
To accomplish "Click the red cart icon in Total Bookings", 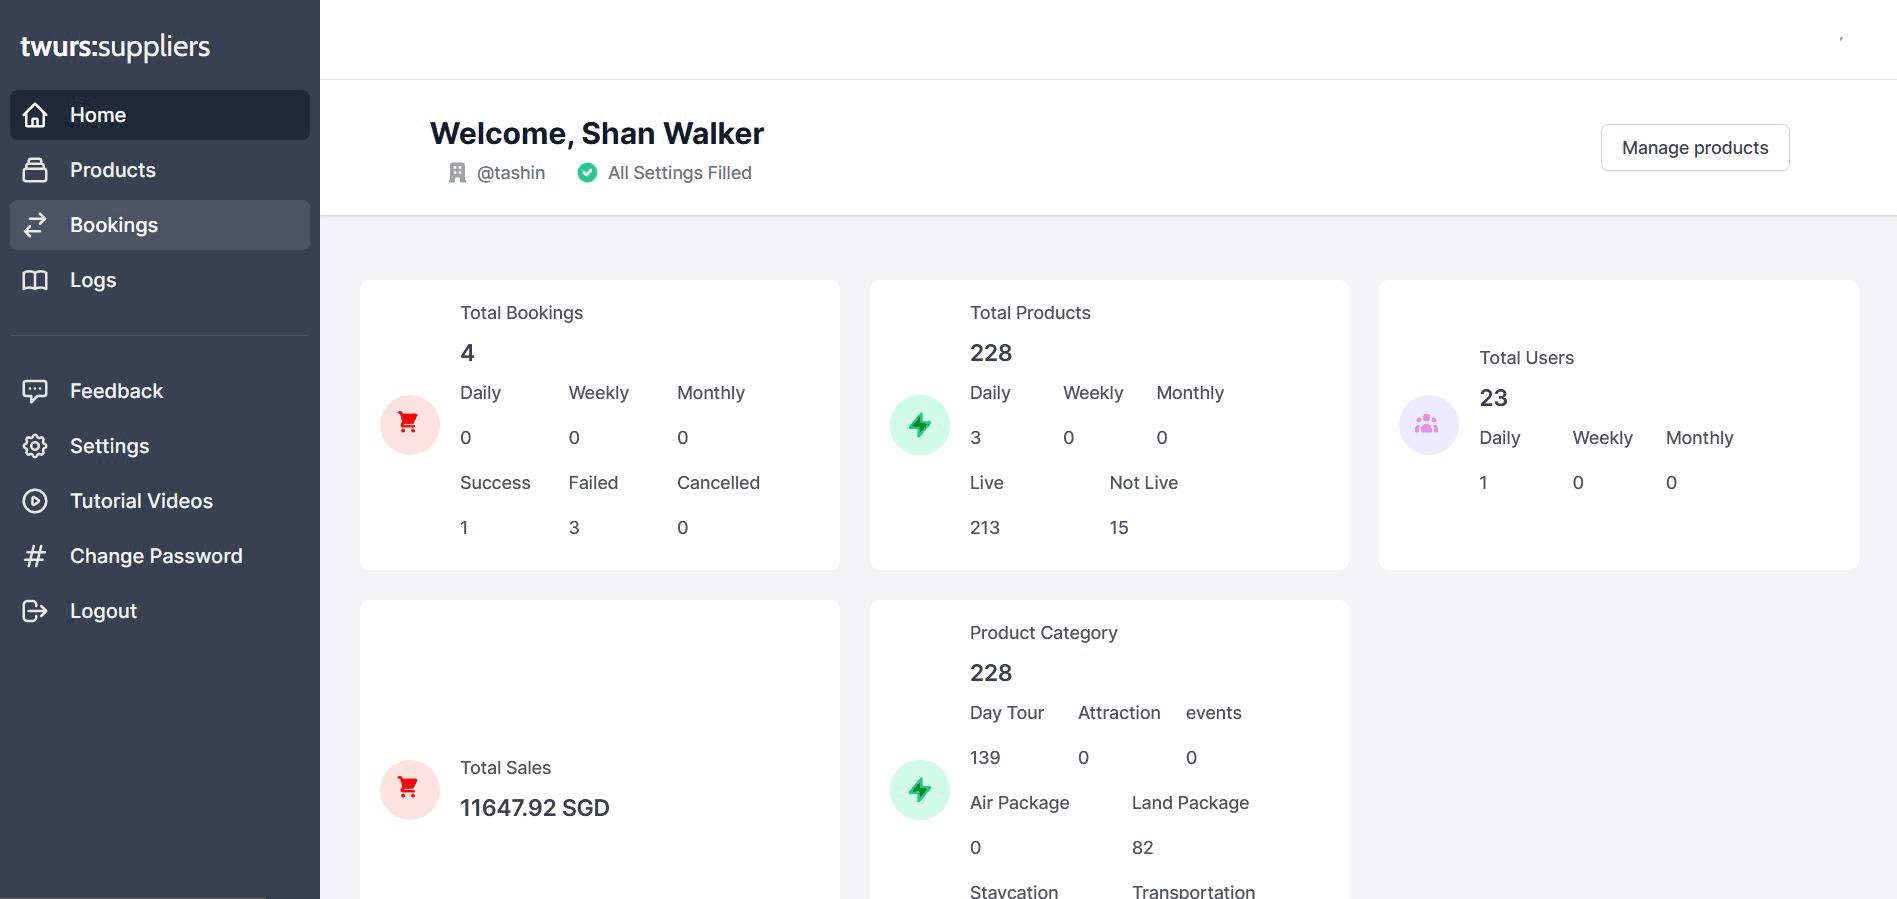I will (409, 424).
